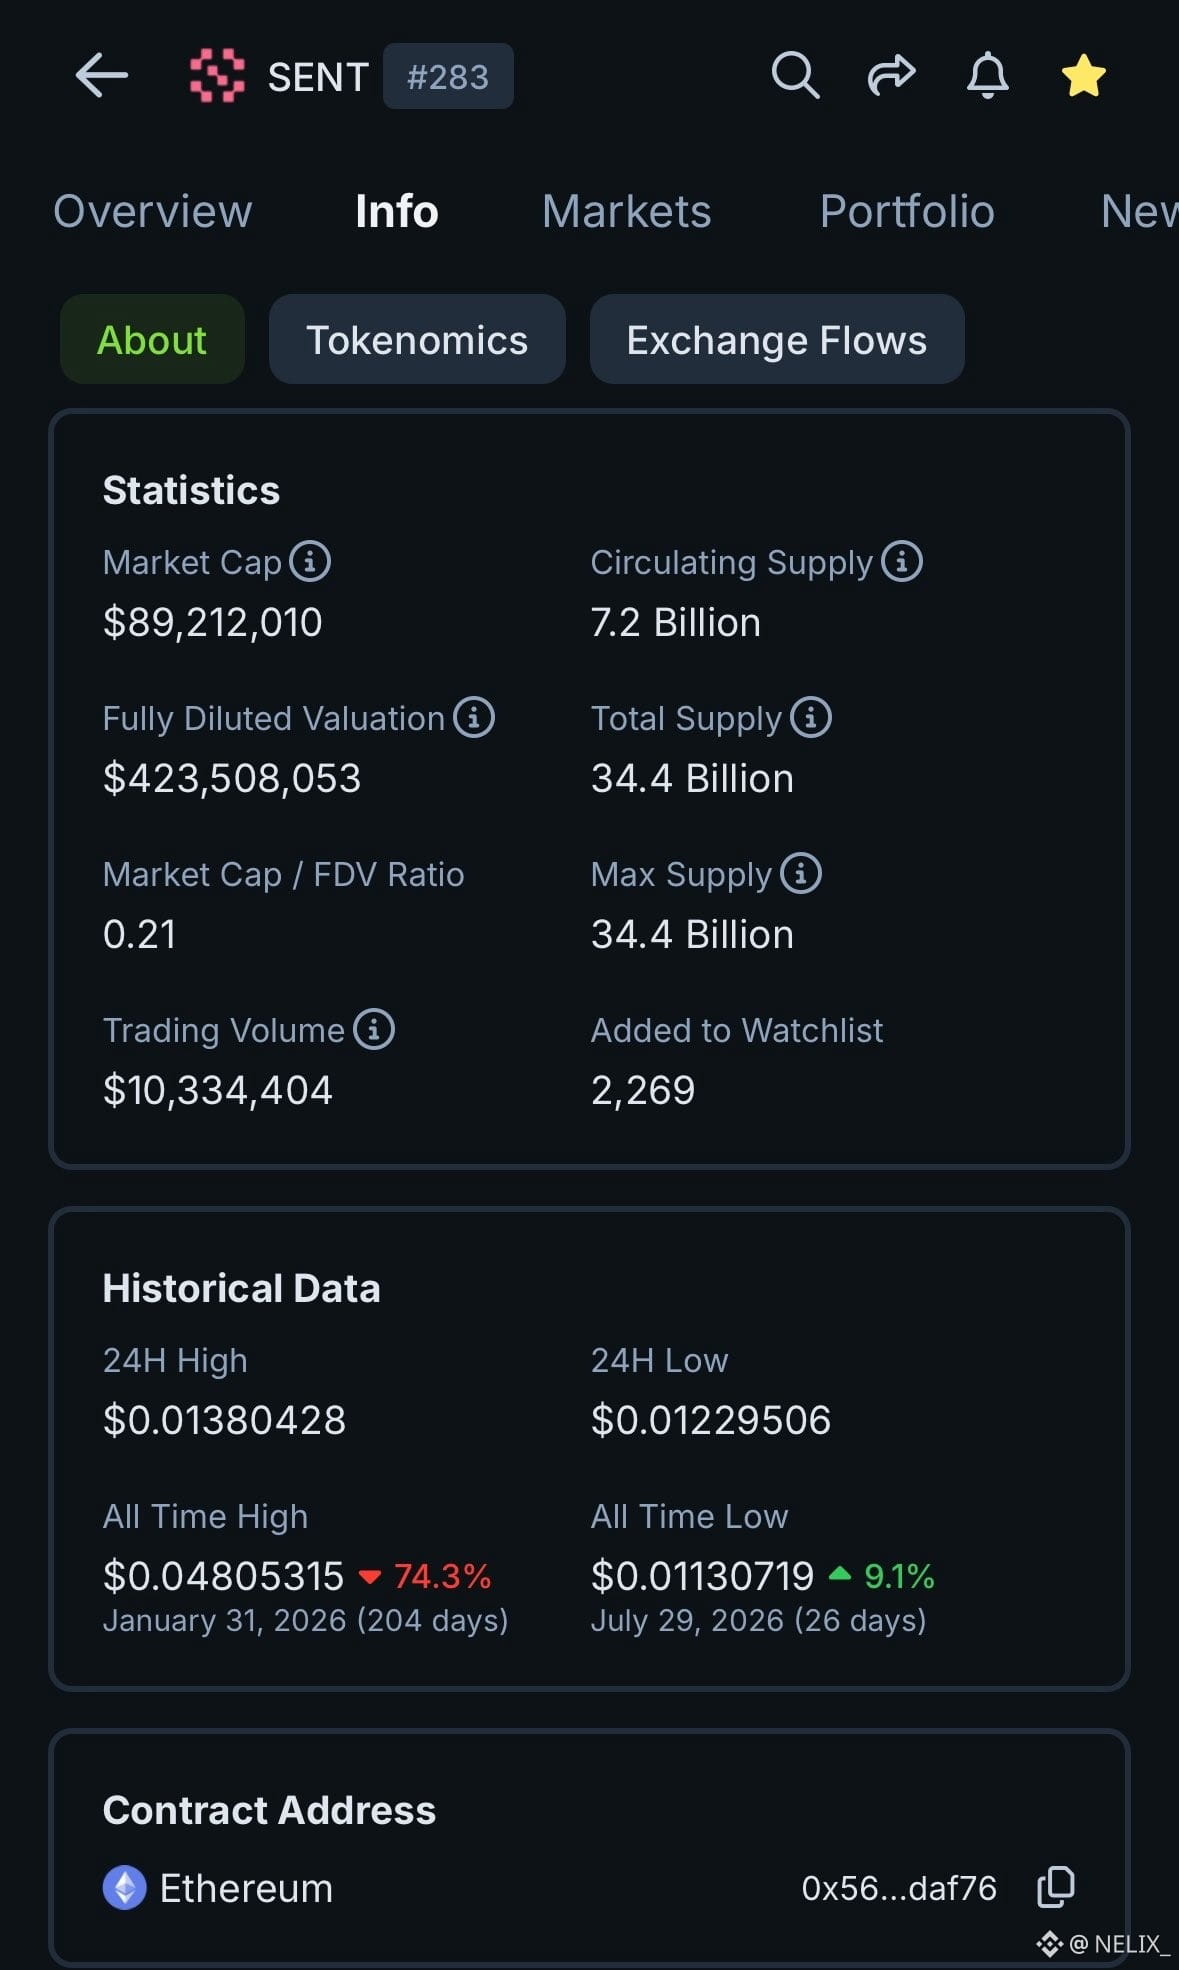Switch to the Overview tab
Screen dimensions: 1179x1970
tap(152, 211)
